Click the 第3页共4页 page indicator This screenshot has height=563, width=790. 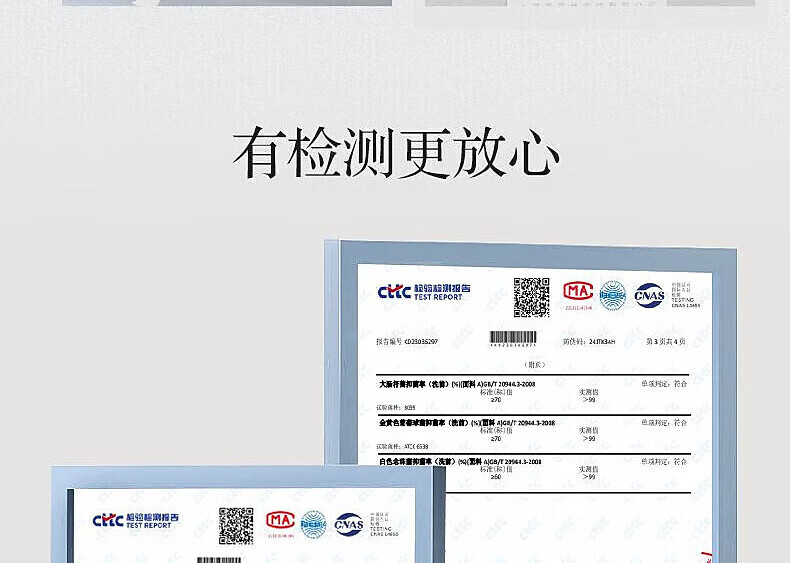(666, 341)
